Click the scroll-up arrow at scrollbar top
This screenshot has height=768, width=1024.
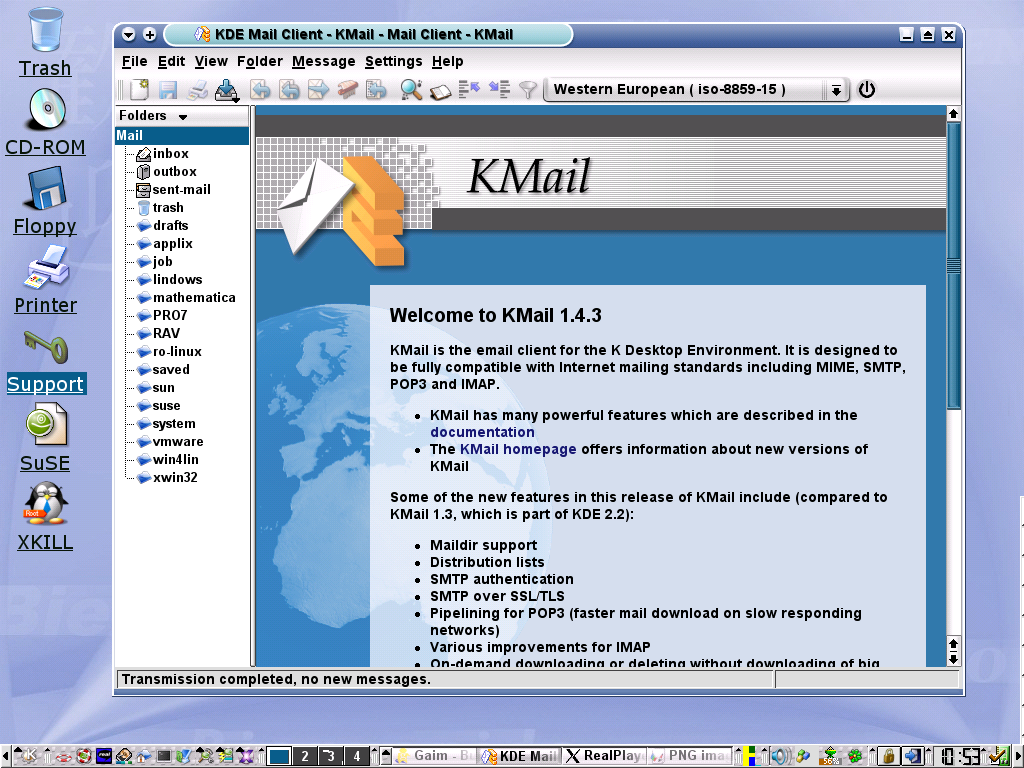coord(953,114)
